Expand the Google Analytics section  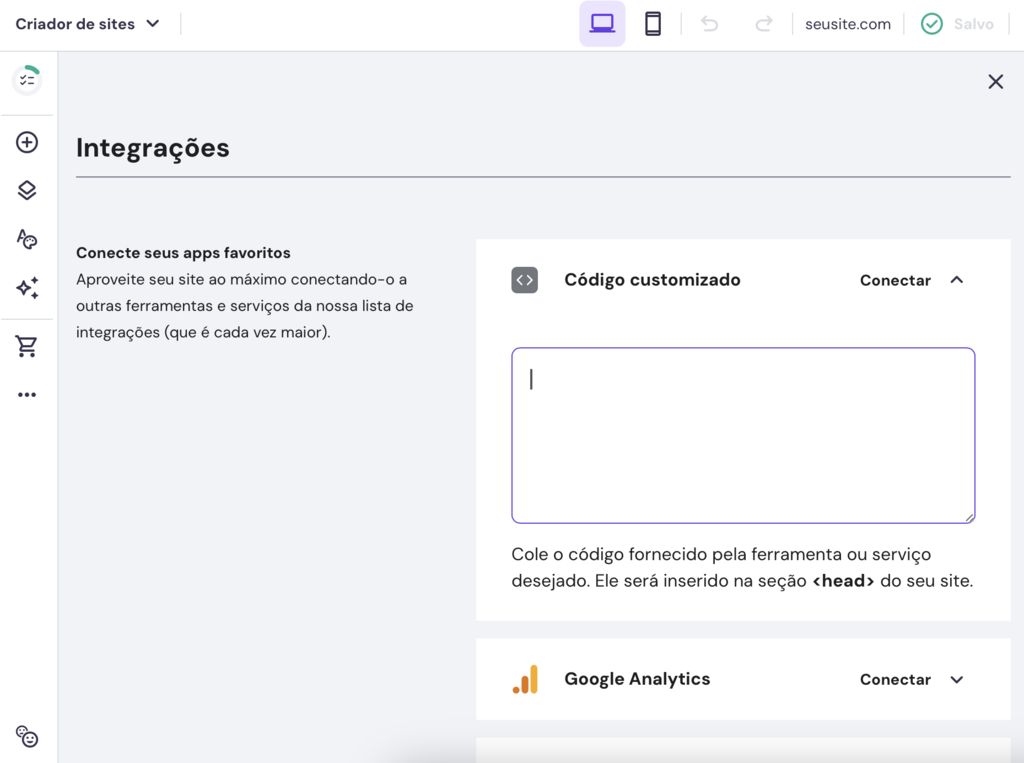(x=957, y=679)
